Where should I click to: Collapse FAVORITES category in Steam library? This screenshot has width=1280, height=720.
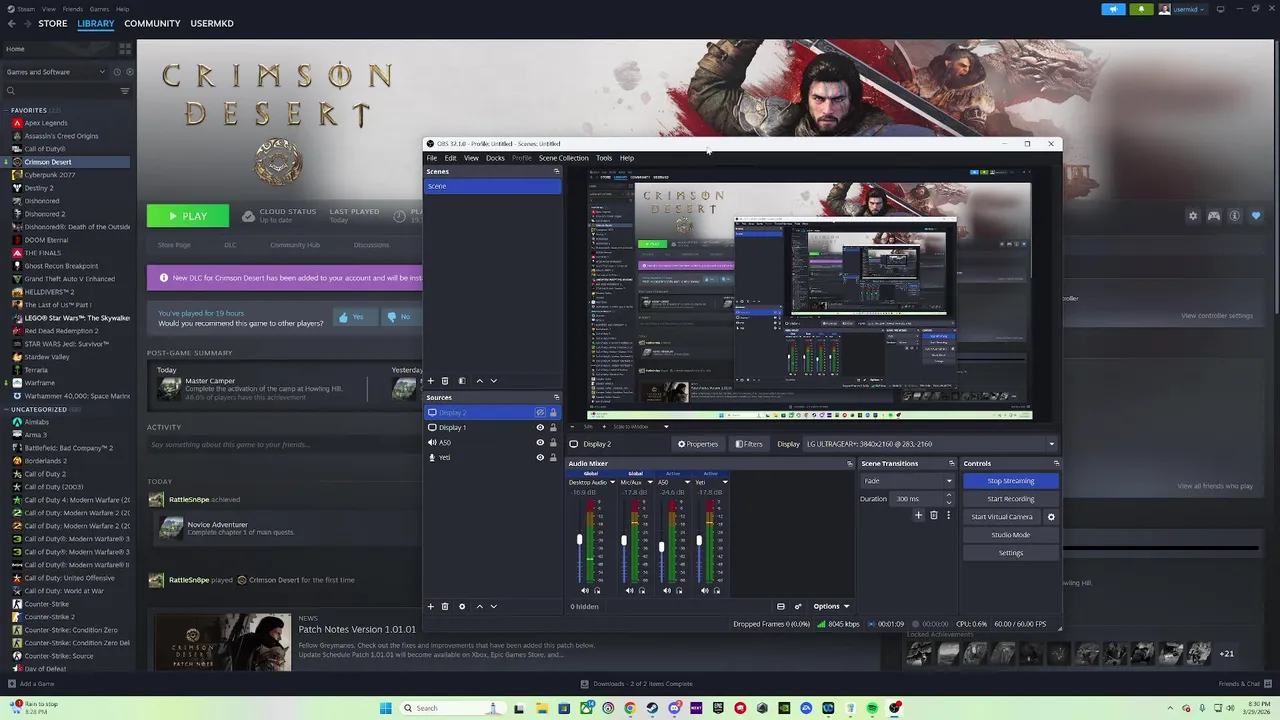[7, 110]
